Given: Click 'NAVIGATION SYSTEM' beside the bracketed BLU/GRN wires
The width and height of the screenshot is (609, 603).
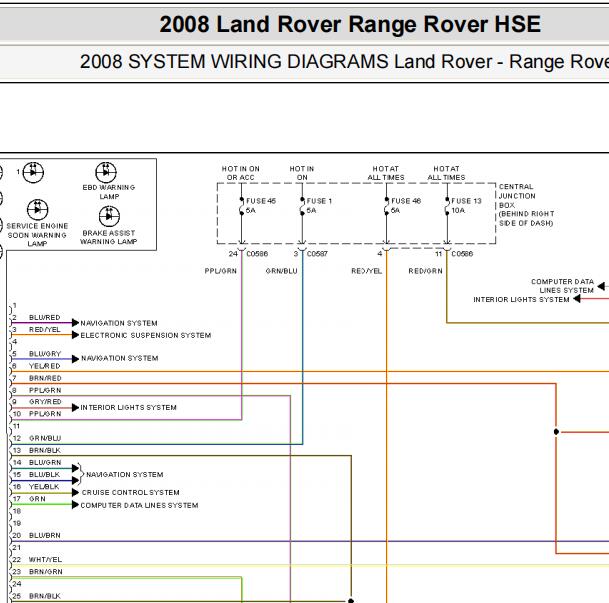Looking at the screenshot, I should click(x=125, y=474).
